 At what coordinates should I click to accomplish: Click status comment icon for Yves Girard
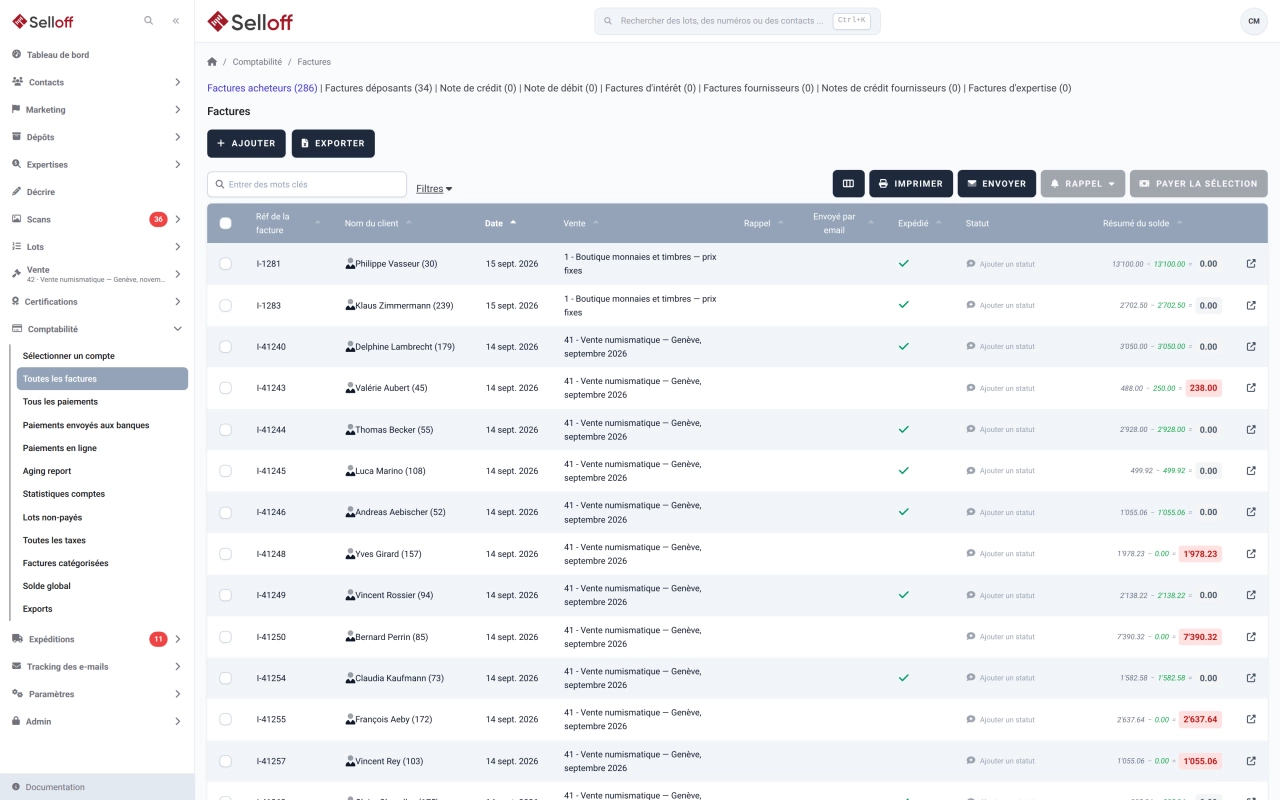[971, 554]
